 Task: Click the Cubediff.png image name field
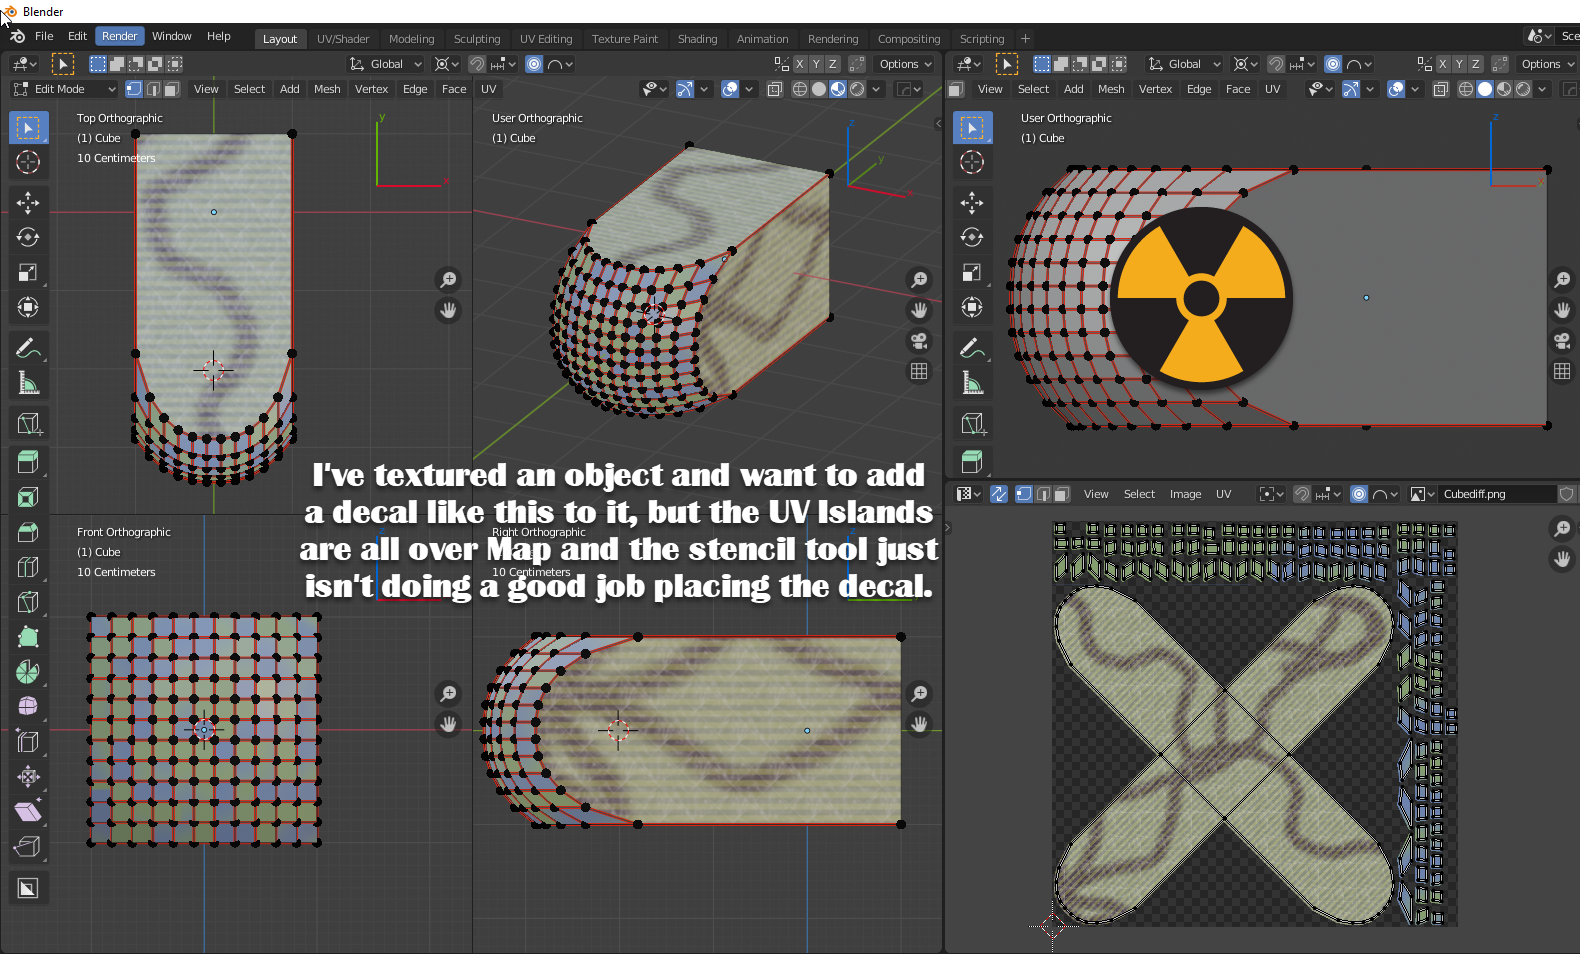pyautogui.click(x=1493, y=494)
